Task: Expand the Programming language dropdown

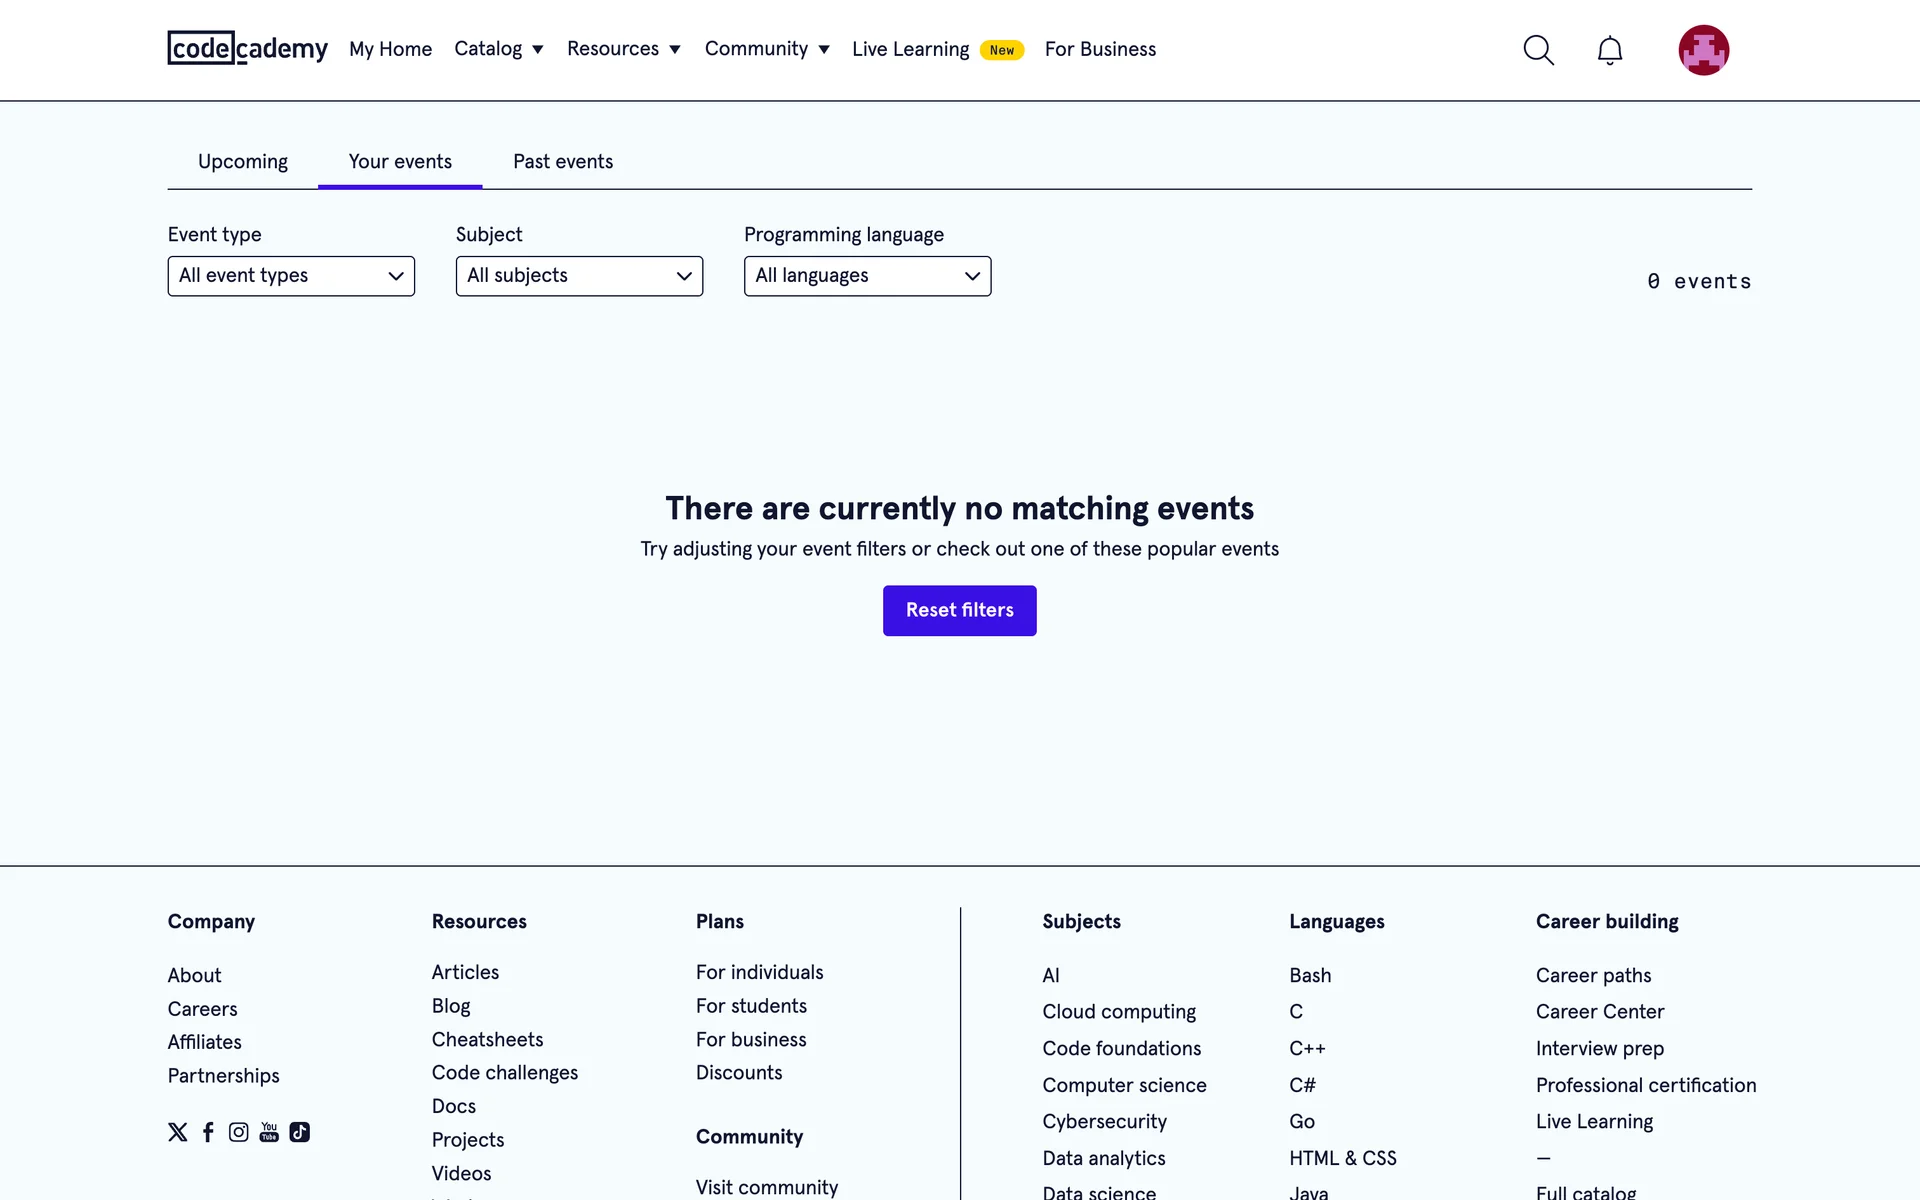Action: (x=867, y=276)
